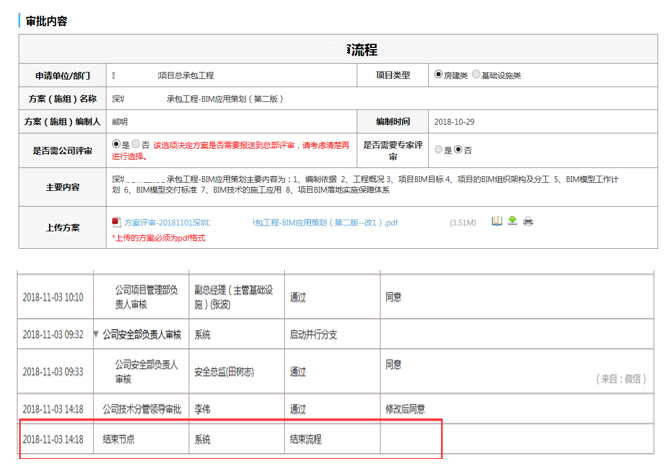Choose 否 for 是否需要专家评审
Viewport: 667px width, 465px height.
[458, 149]
